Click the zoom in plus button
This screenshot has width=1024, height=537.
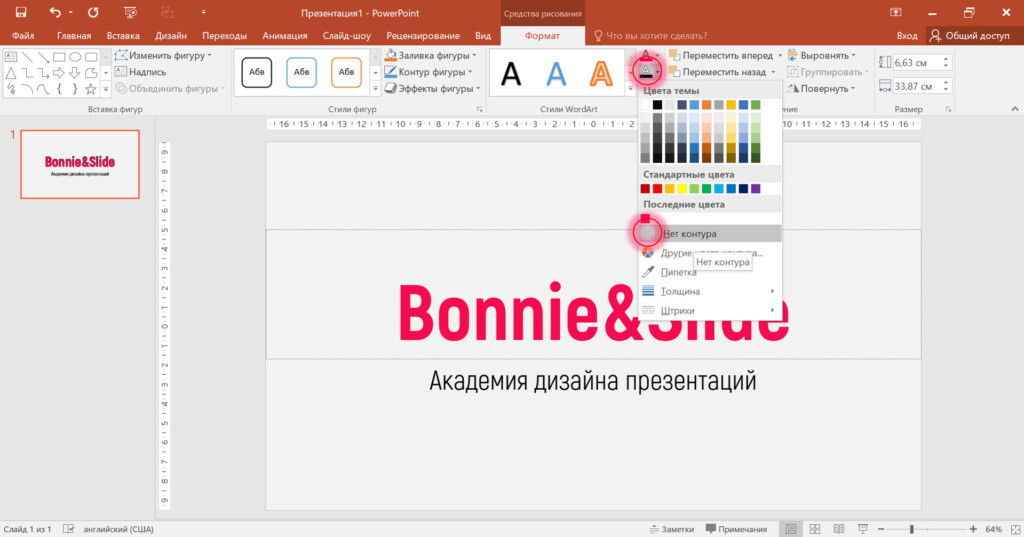pos(973,529)
